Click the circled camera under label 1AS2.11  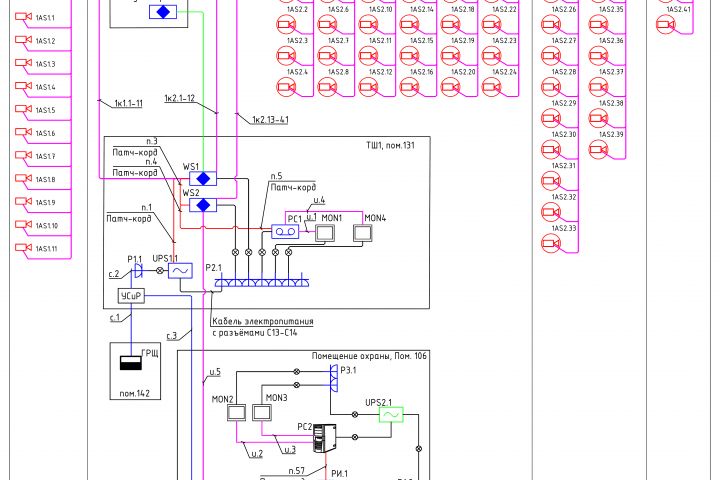click(x=368, y=56)
